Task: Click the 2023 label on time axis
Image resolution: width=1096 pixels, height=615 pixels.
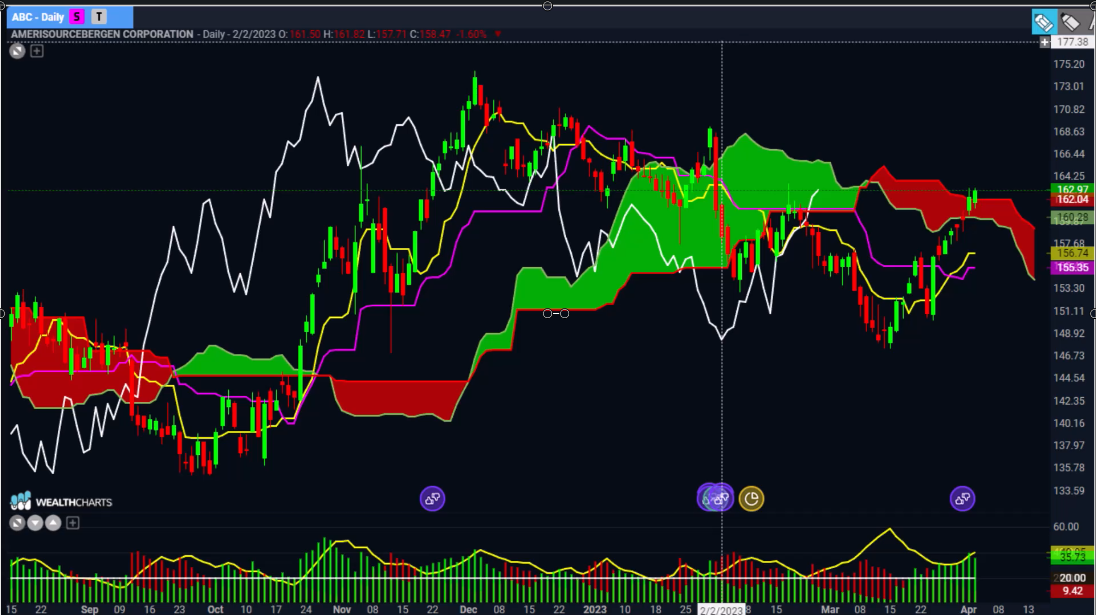Action: pos(595,609)
